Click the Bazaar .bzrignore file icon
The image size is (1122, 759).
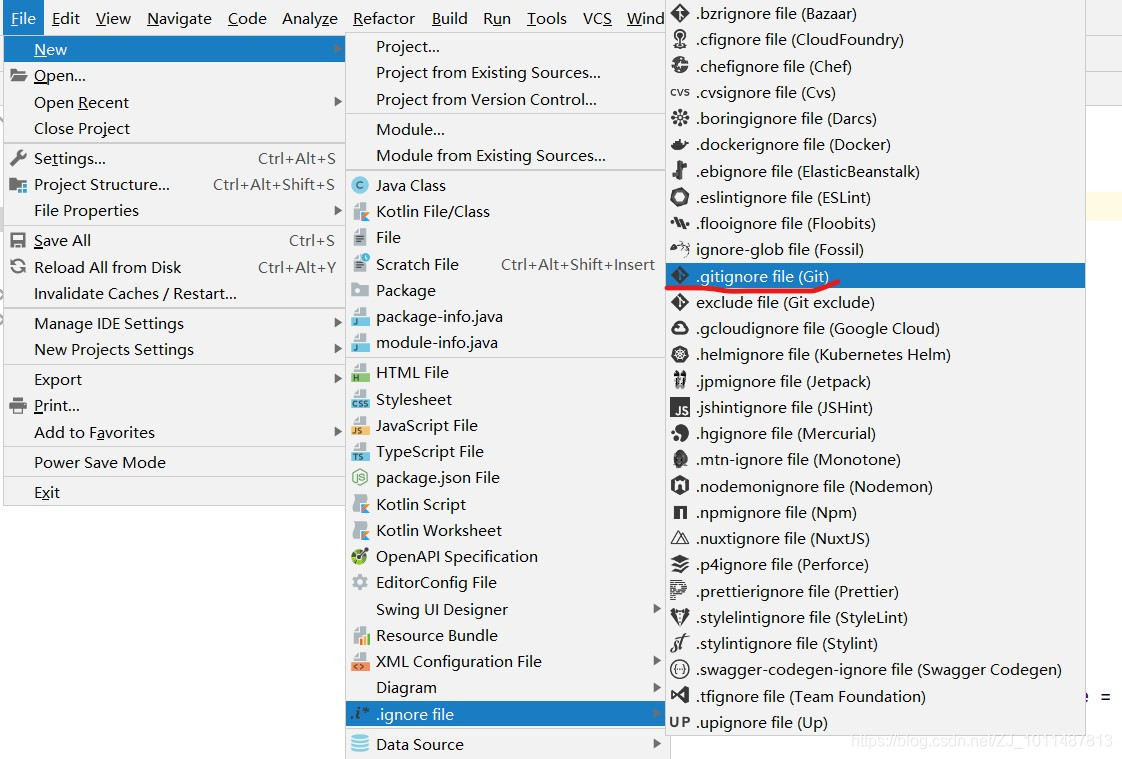pos(679,13)
